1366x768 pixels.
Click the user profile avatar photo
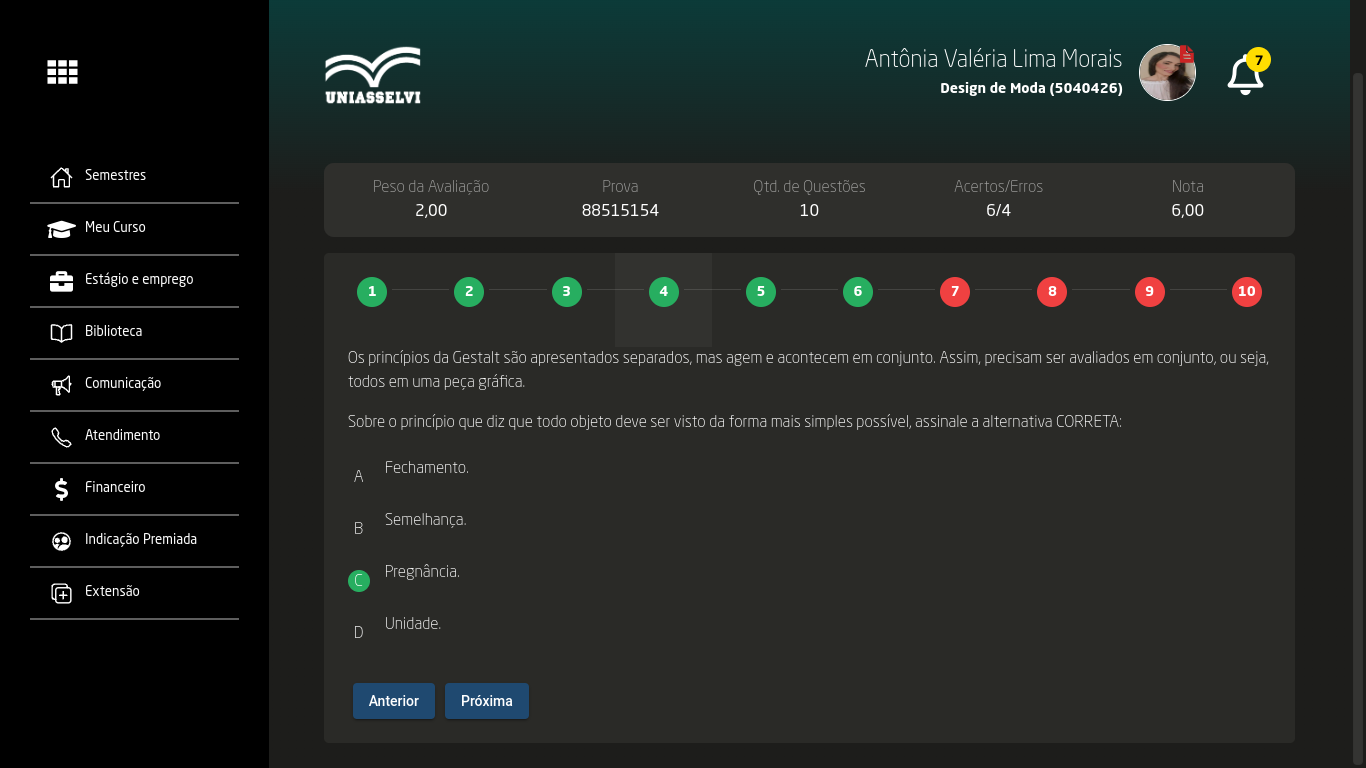click(1167, 73)
